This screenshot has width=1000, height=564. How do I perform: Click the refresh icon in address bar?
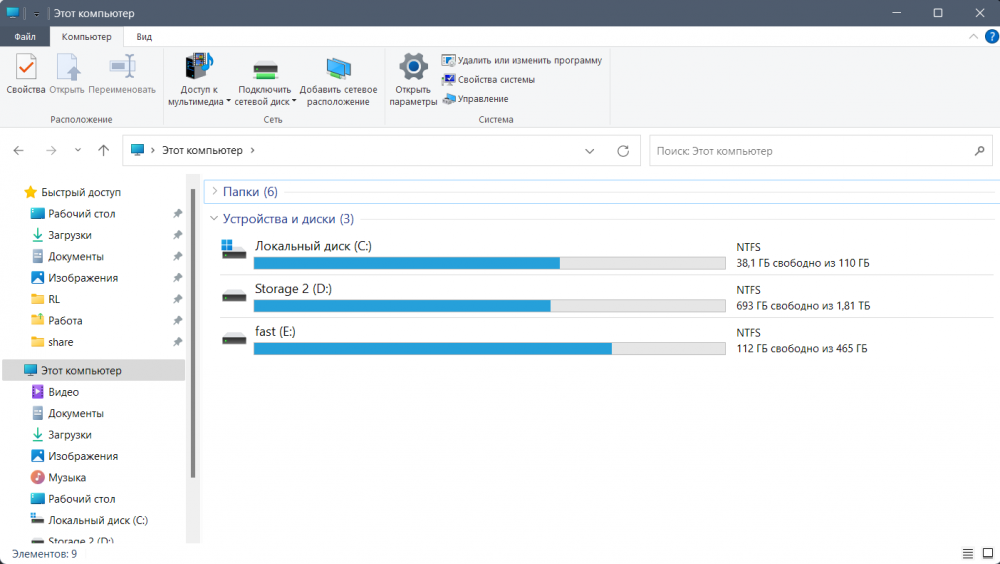coord(623,151)
